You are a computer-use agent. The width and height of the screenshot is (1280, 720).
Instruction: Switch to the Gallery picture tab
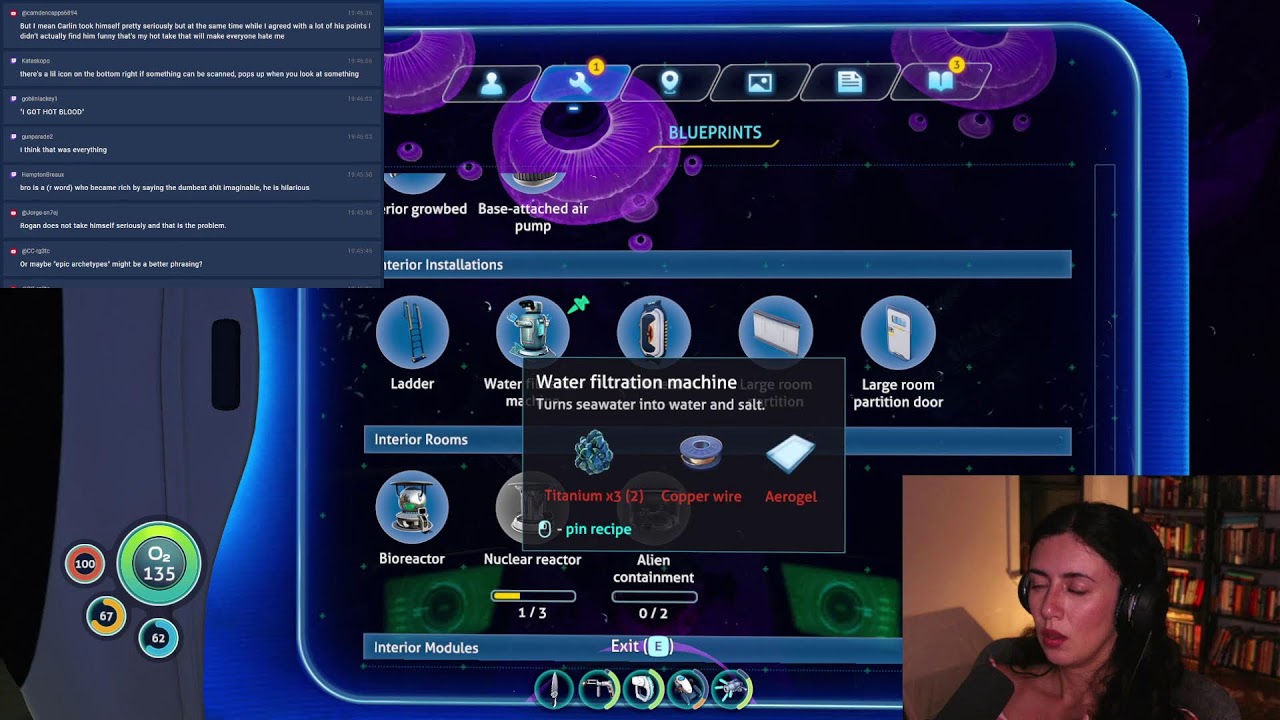pos(760,83)
